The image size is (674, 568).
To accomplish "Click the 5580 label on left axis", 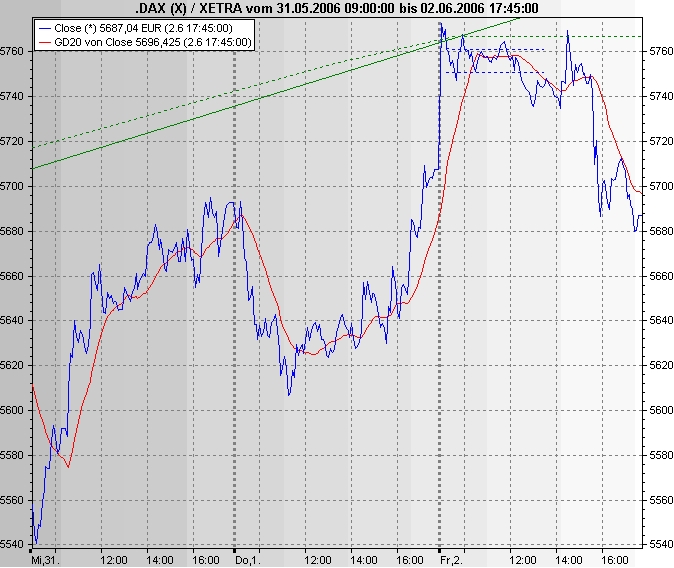I will point(11,455).
